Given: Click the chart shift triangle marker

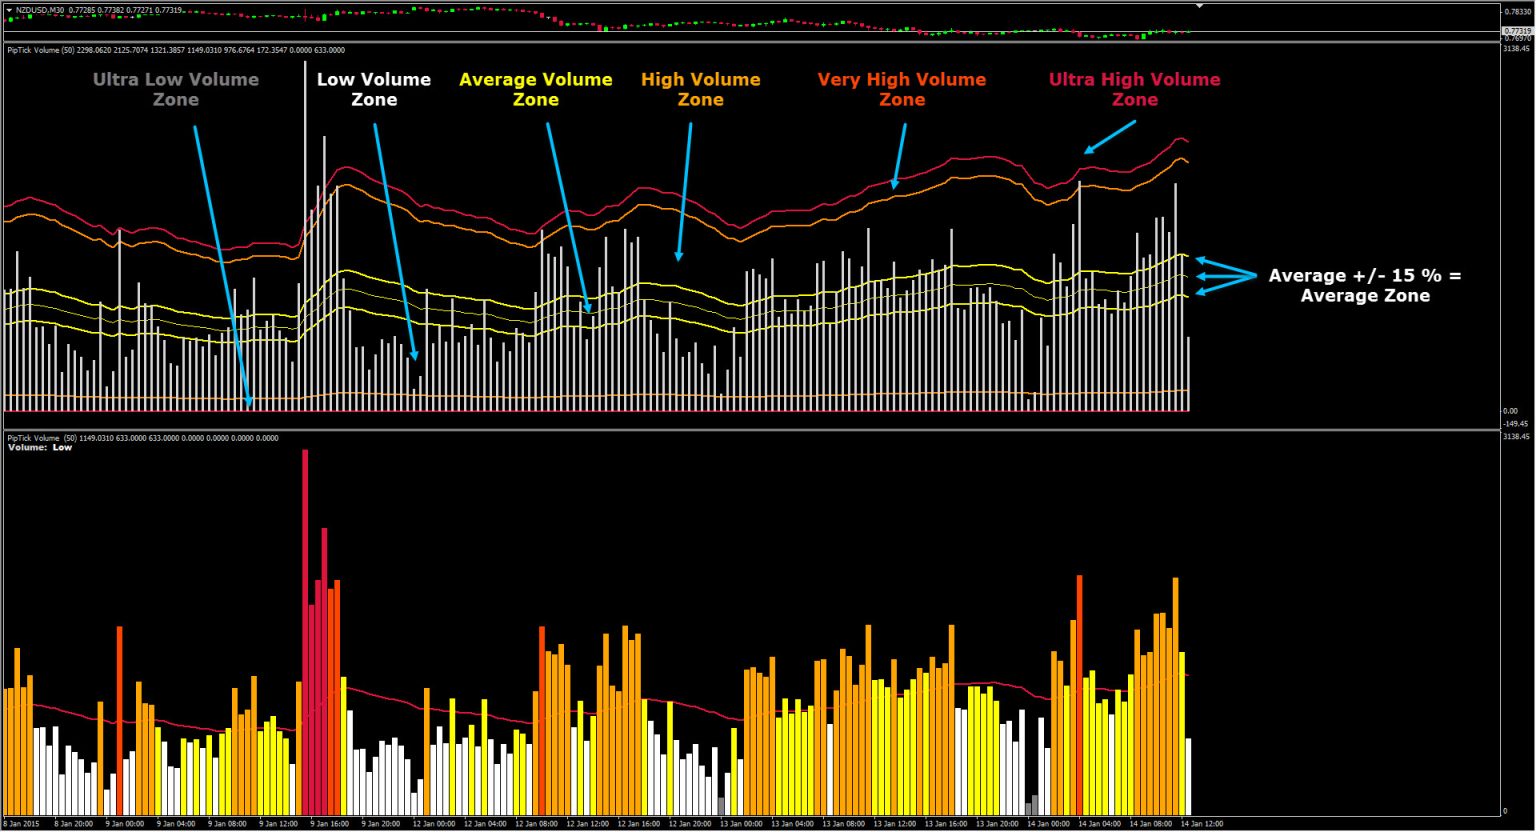Looking at the screenshot, I should click(1199, 6).
